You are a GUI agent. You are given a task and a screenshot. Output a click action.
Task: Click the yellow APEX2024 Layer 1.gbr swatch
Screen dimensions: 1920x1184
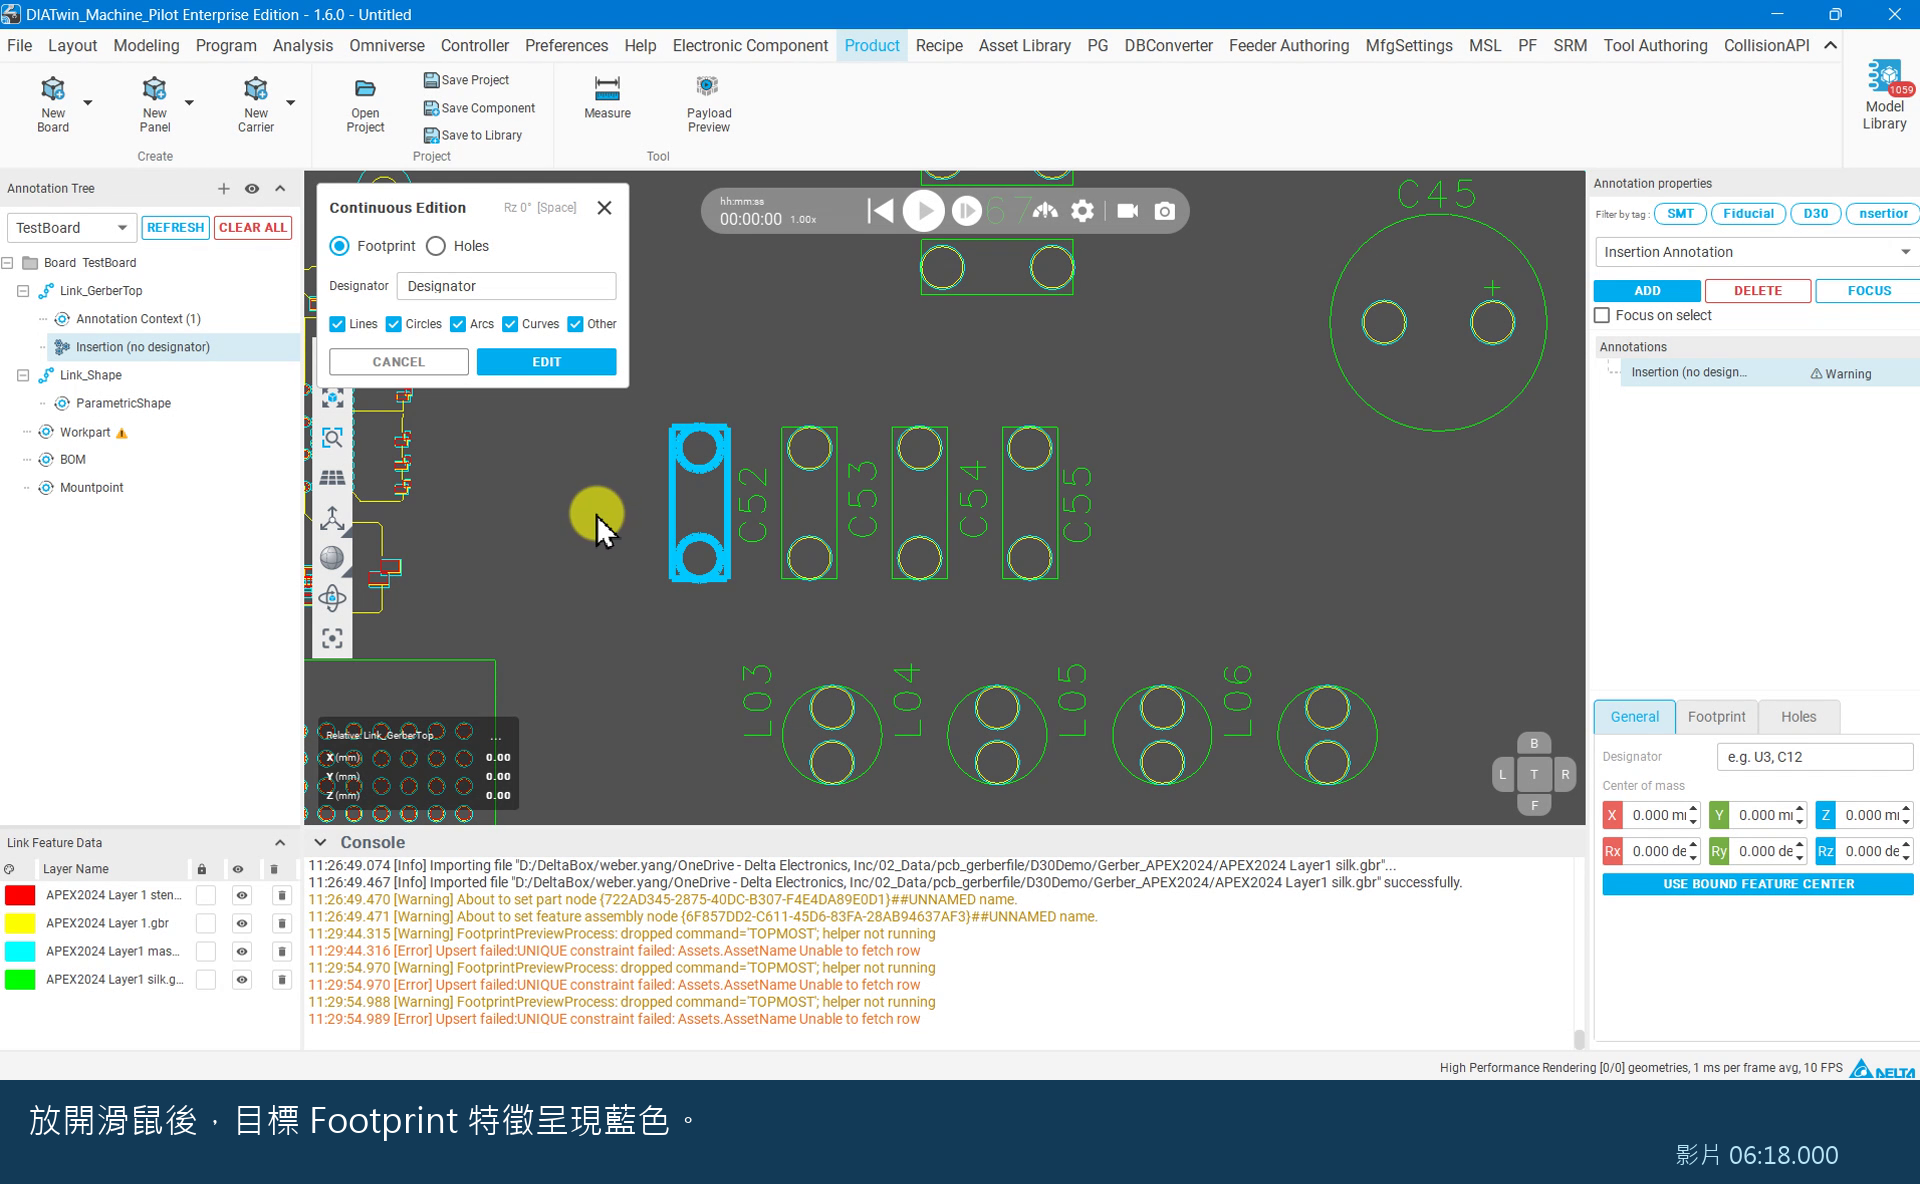pos(20,923)
